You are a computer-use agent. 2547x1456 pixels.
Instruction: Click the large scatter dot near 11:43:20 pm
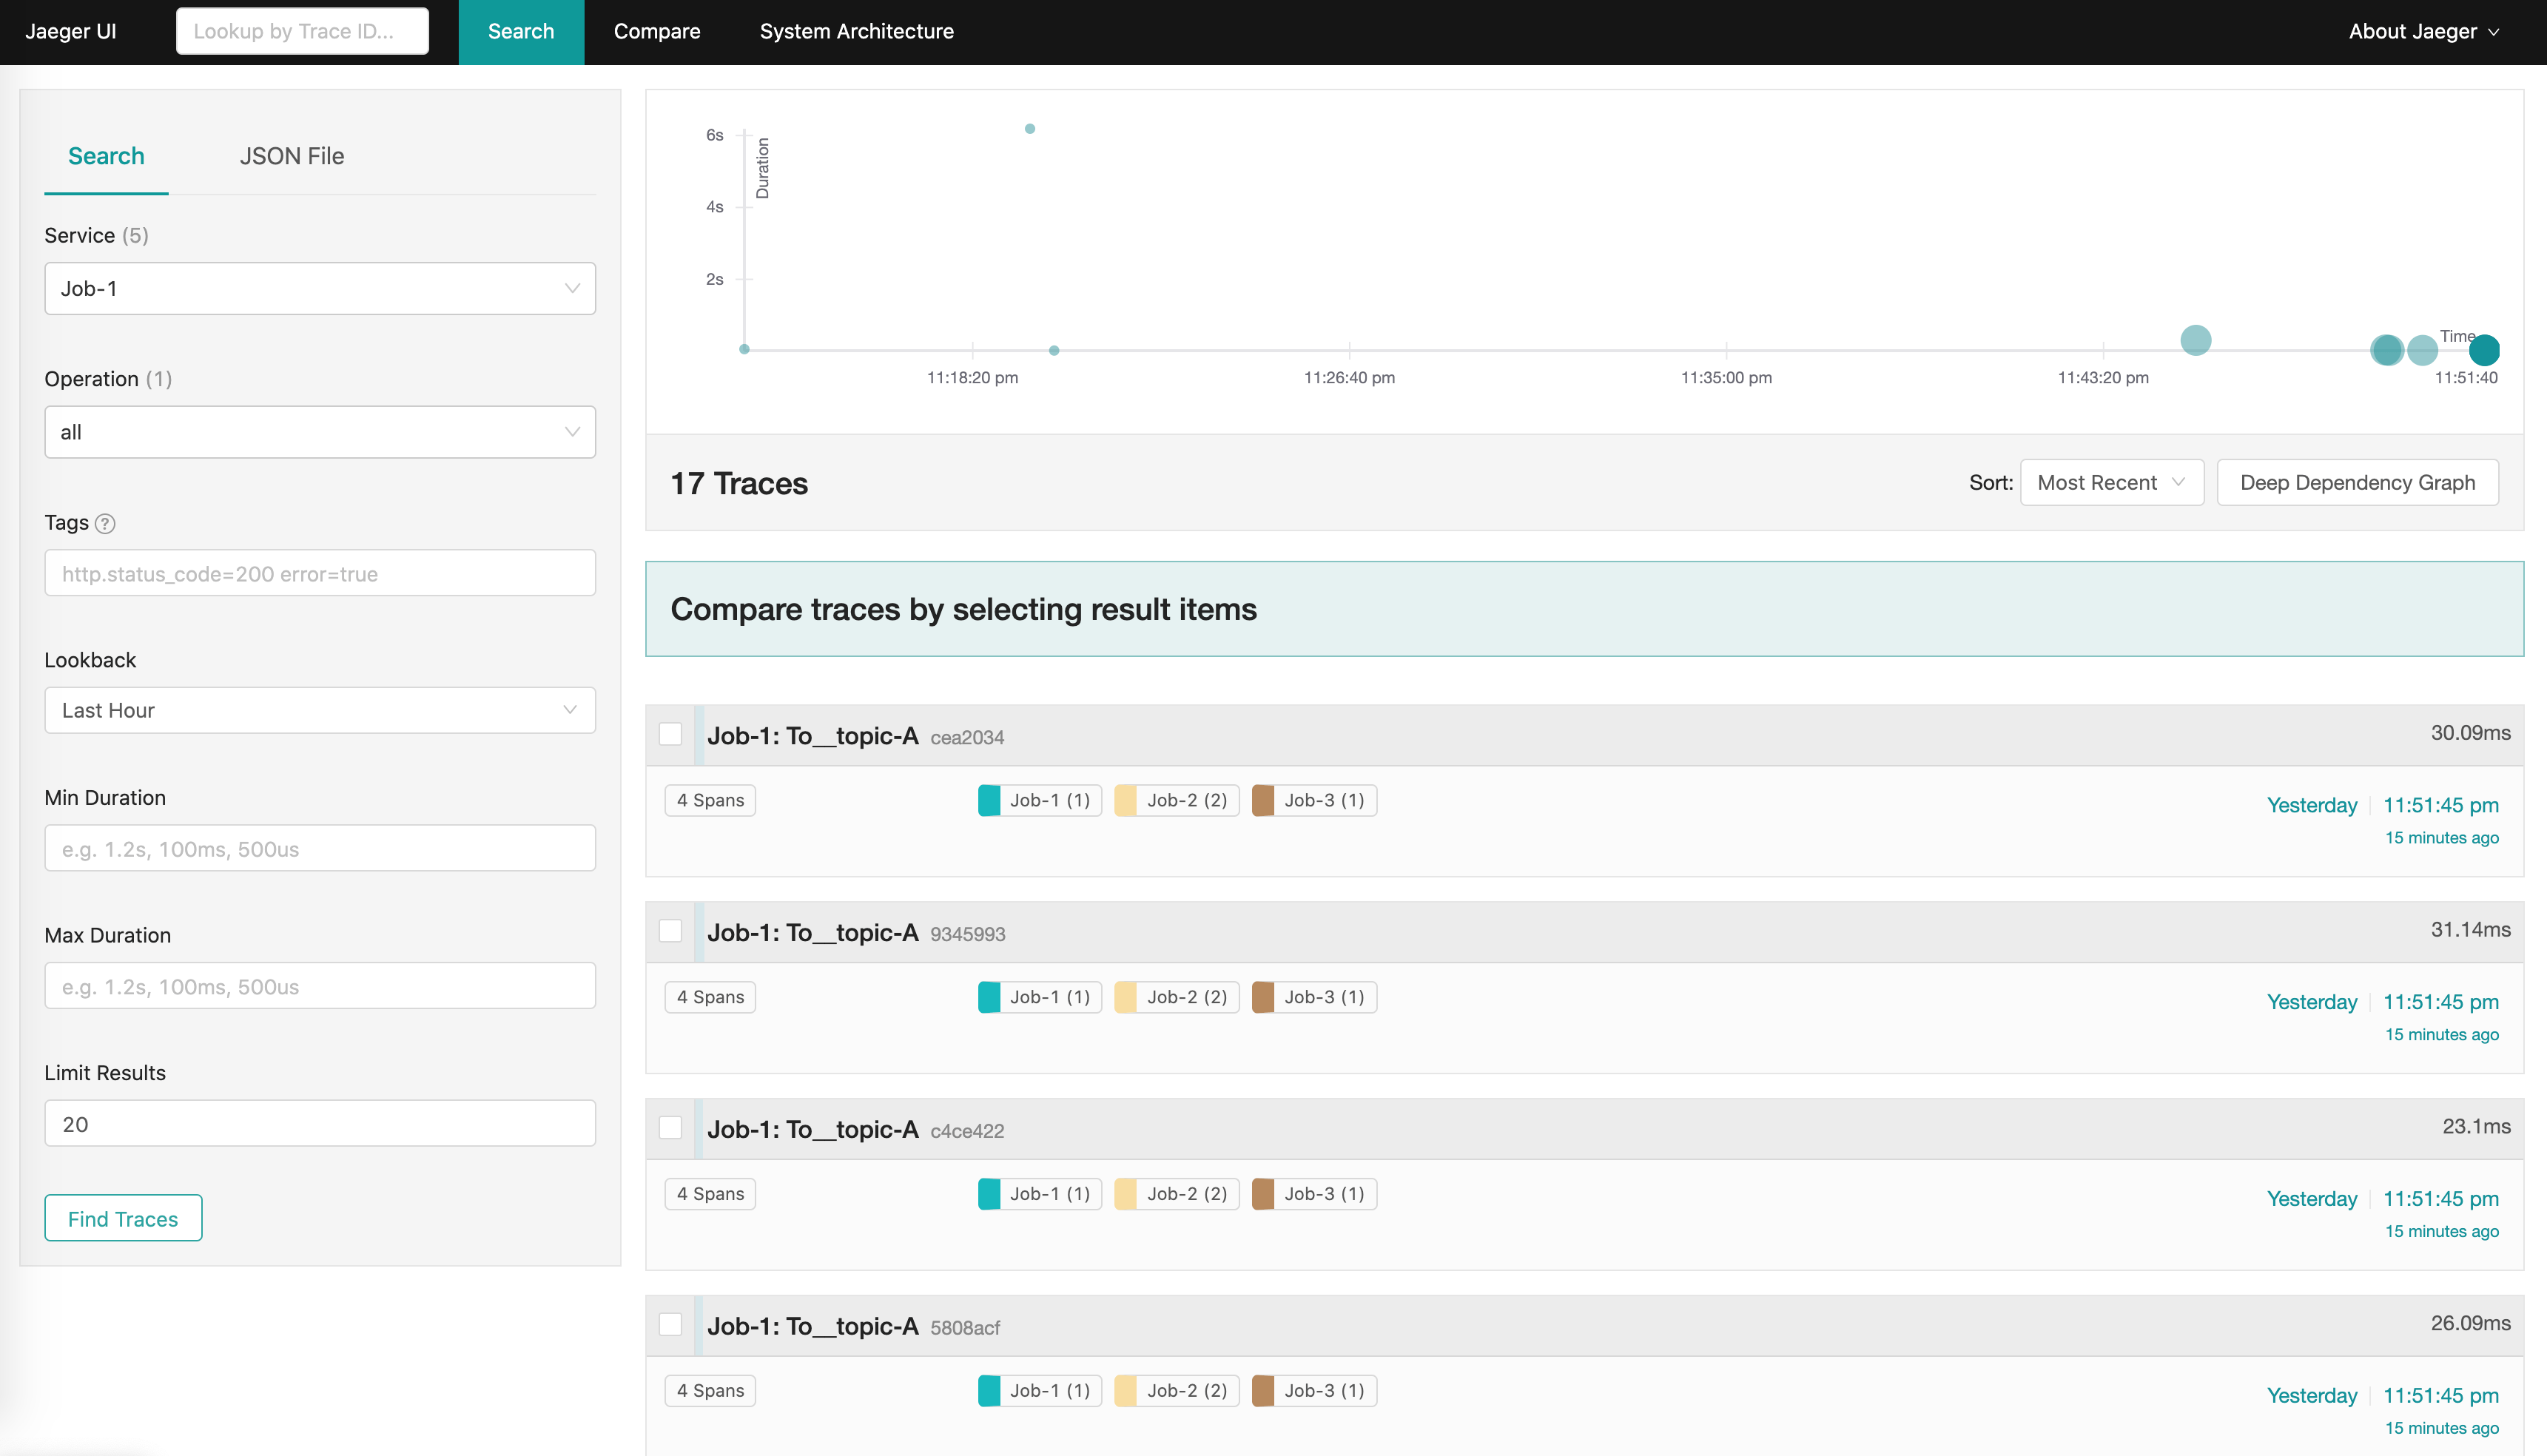click(x=2195, y=340)
